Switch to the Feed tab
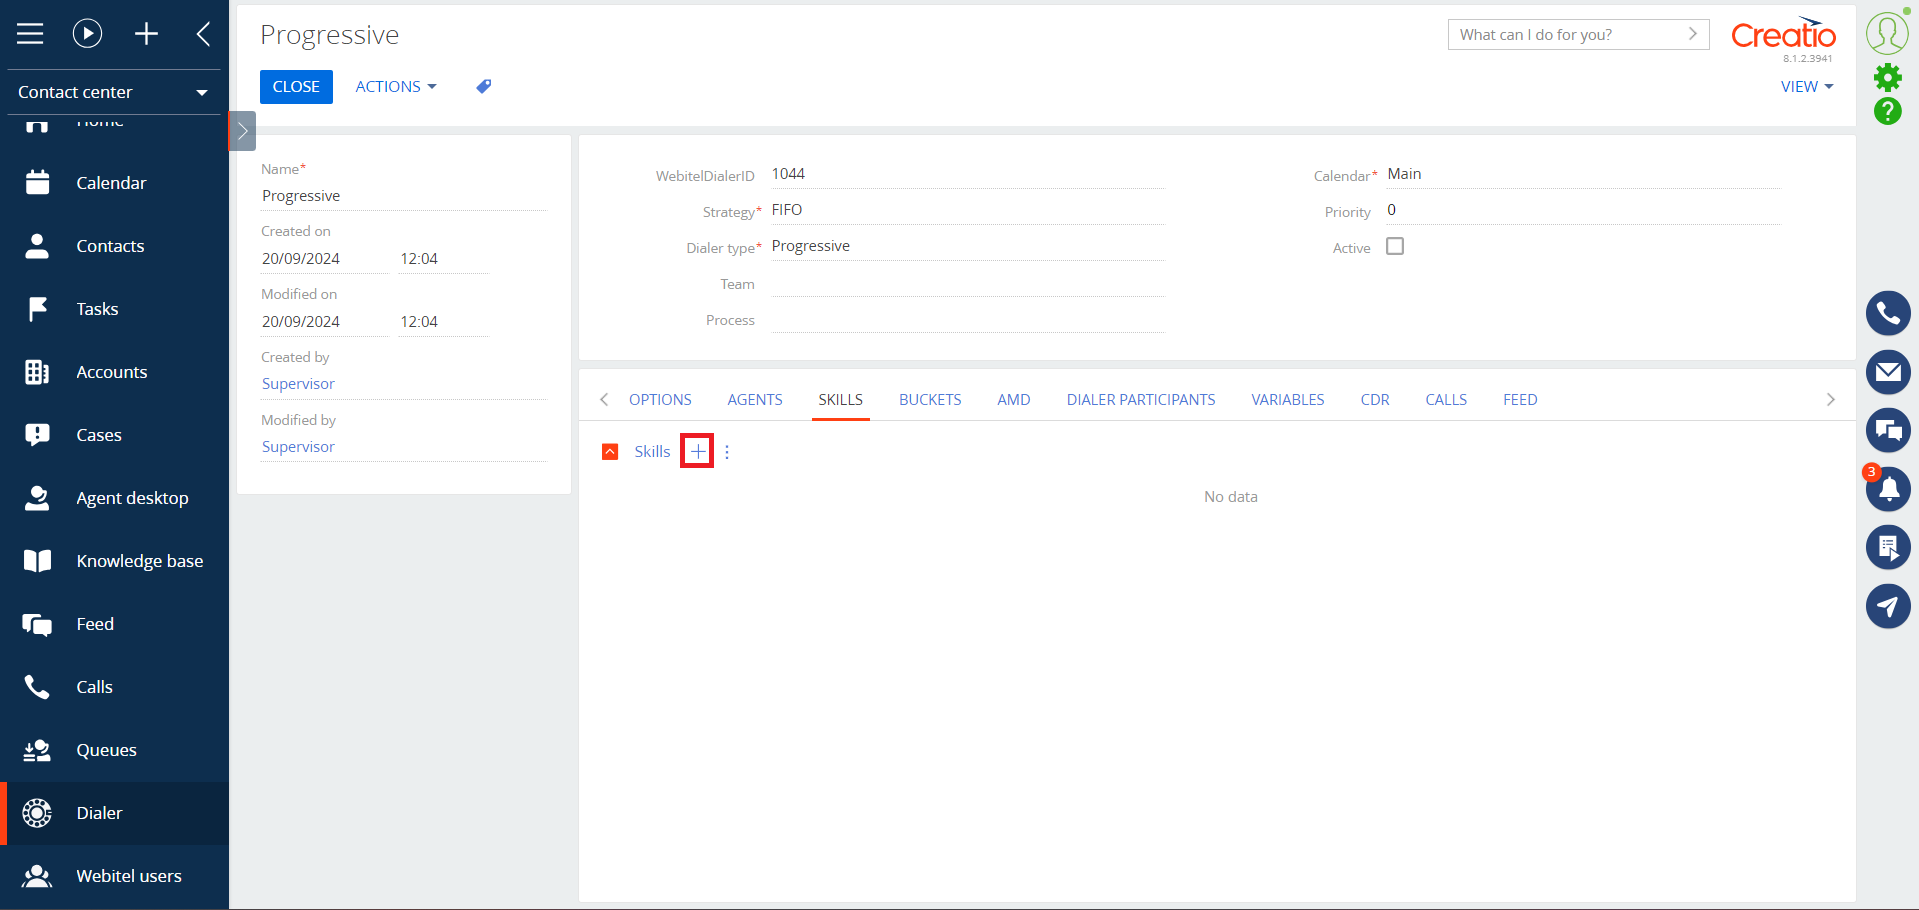This screenshot has height=910, width=1919. [x=1520, y=400]
